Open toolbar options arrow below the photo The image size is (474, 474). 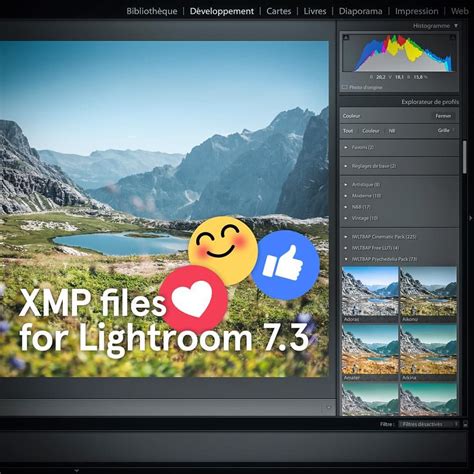328,407
